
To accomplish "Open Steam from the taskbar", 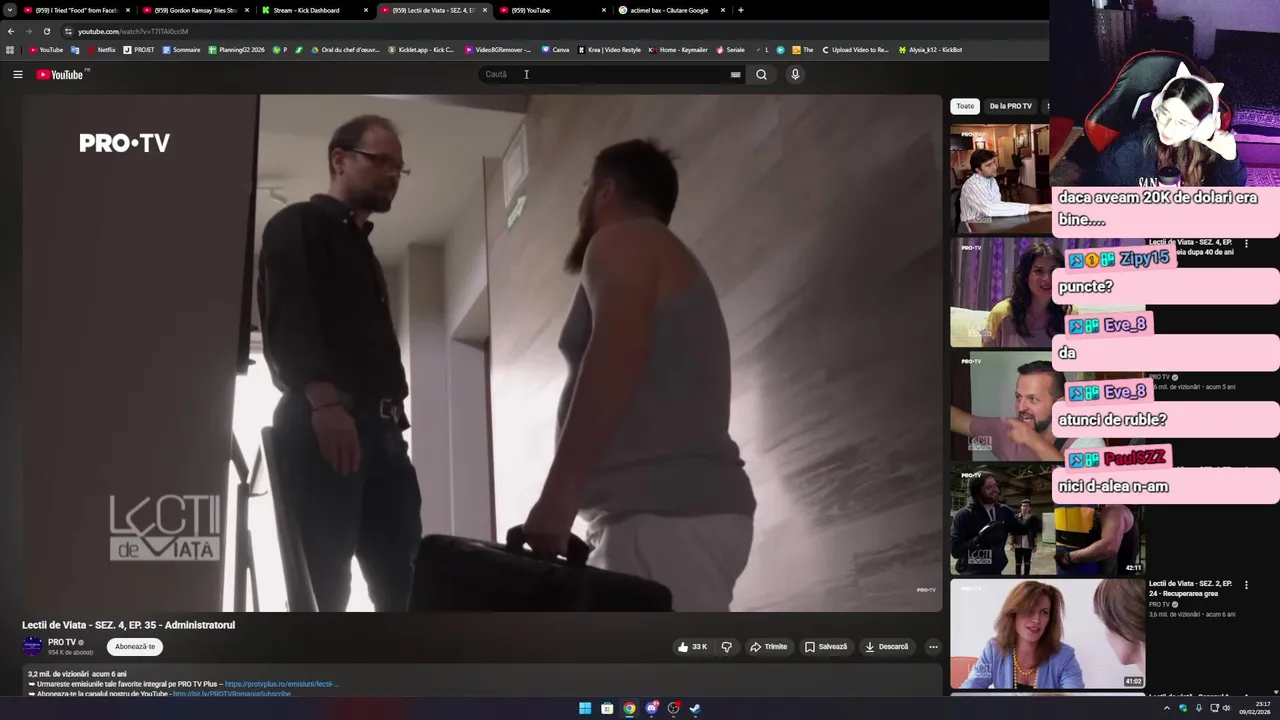I will (695, 708).
